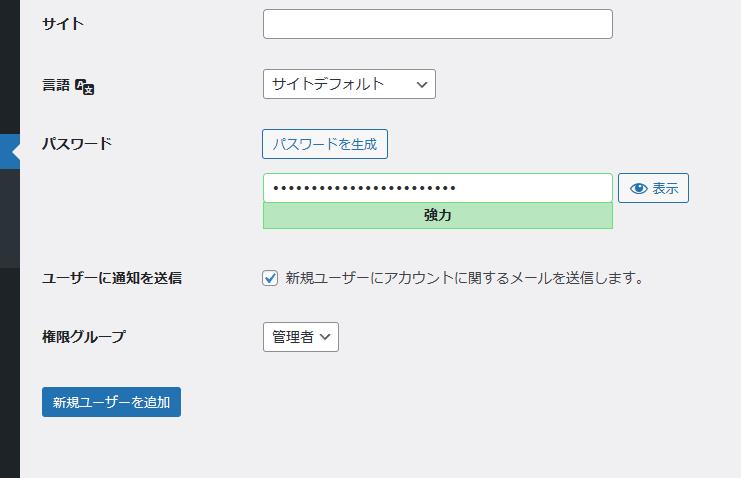Screen dimensions: 741x478
Task: Click the サイト text input field
Action: [437, 24]
